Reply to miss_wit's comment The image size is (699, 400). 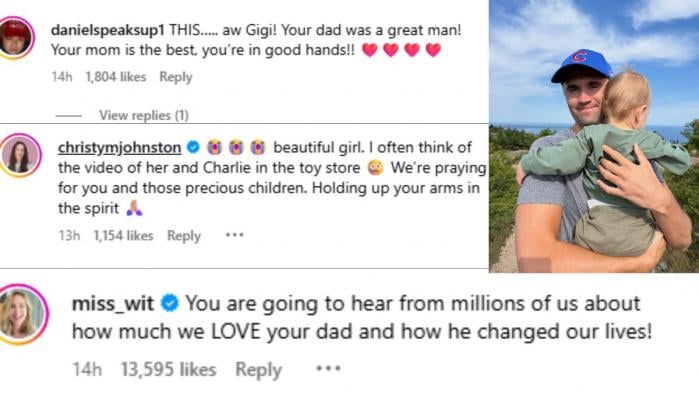click(258, 370)
